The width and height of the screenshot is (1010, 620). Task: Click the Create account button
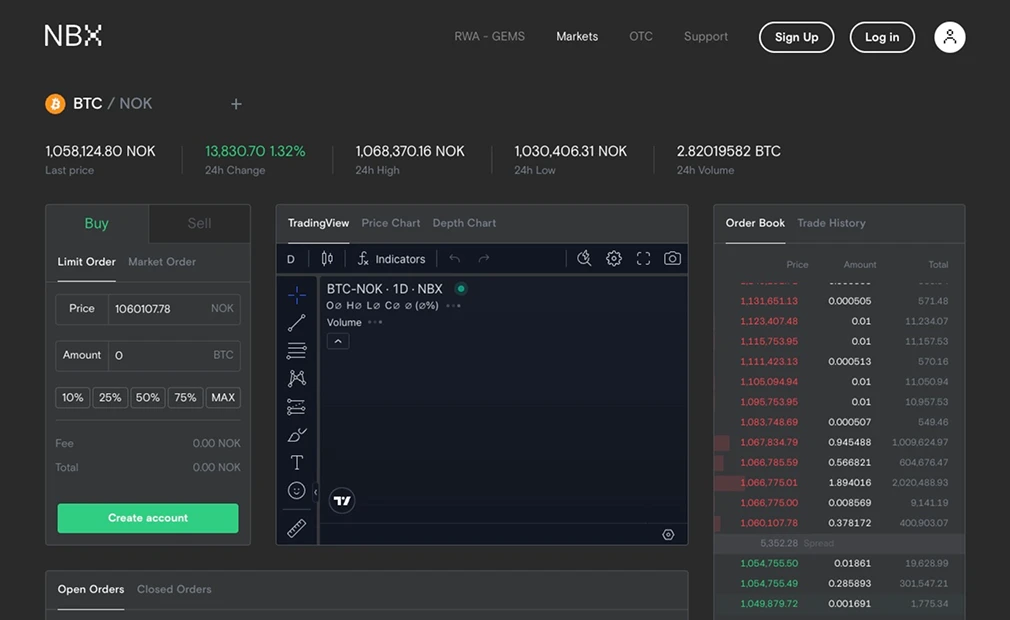(148, 518)
